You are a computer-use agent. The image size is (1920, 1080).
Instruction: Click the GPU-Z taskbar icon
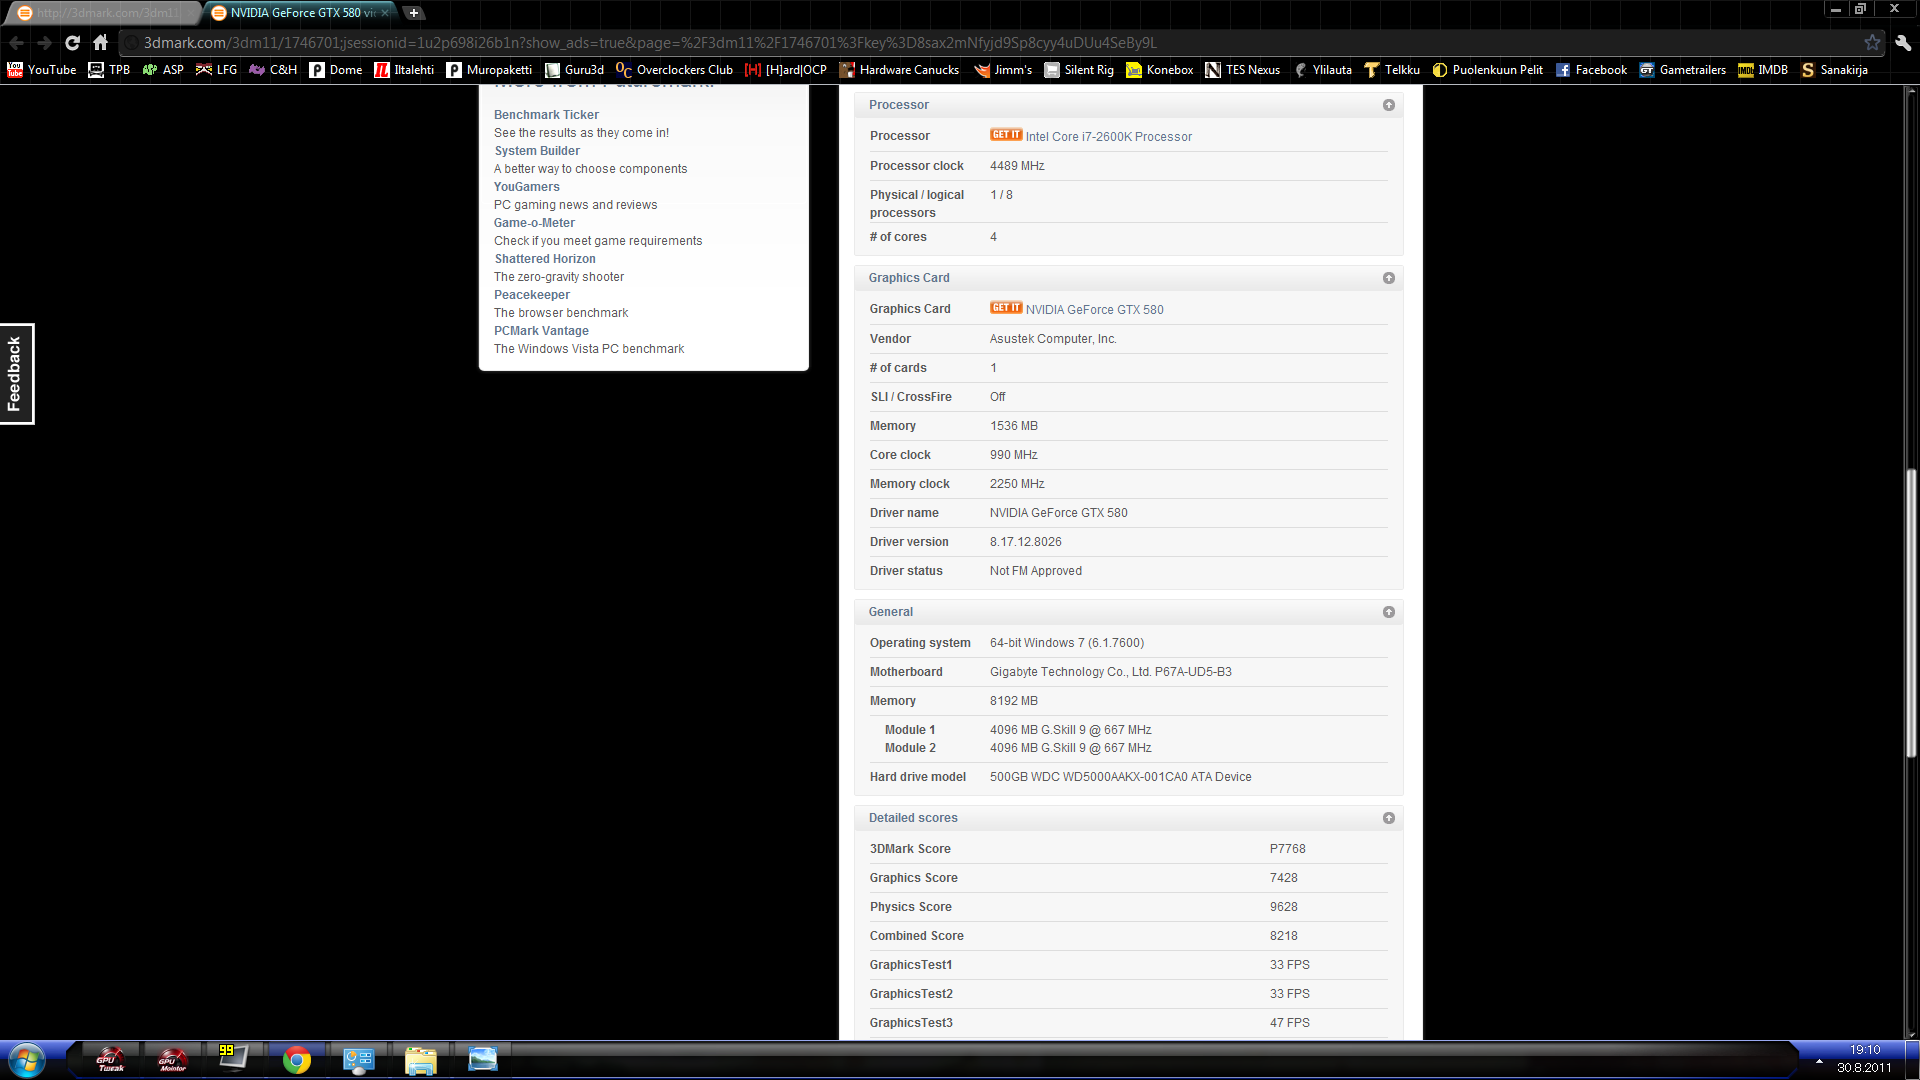(x=233, y=1059)
